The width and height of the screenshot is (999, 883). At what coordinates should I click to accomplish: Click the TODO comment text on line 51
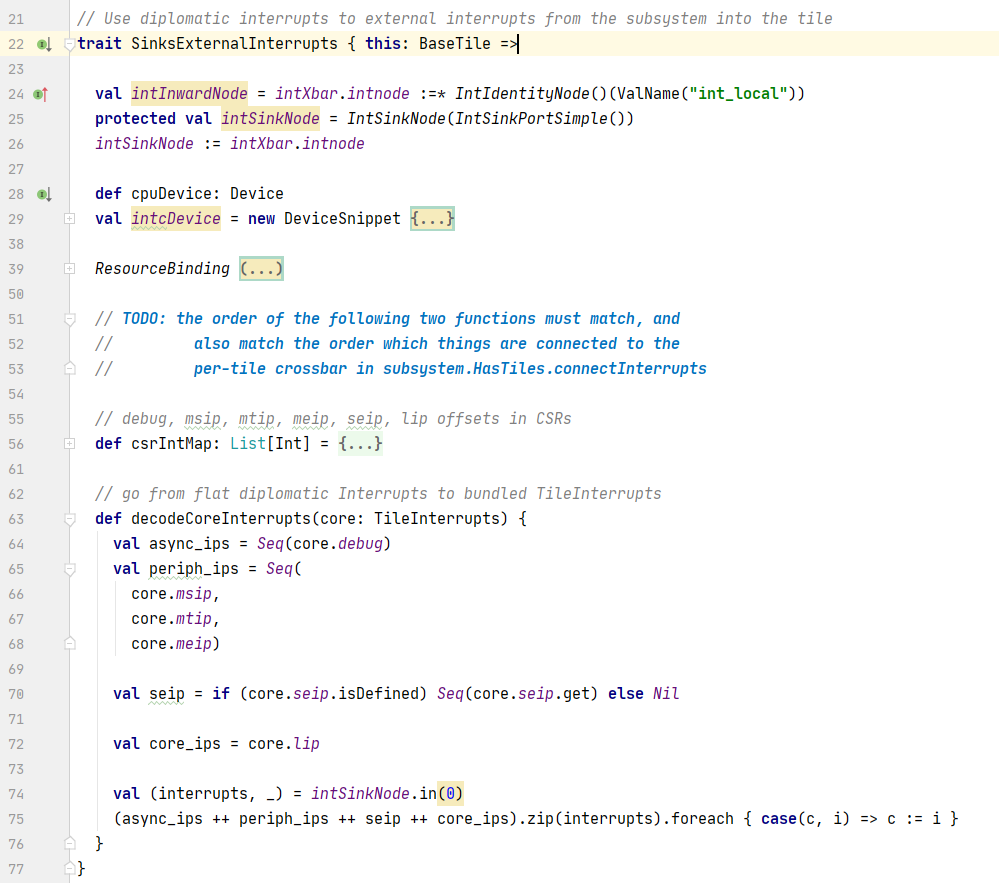[x=401, y=319]
